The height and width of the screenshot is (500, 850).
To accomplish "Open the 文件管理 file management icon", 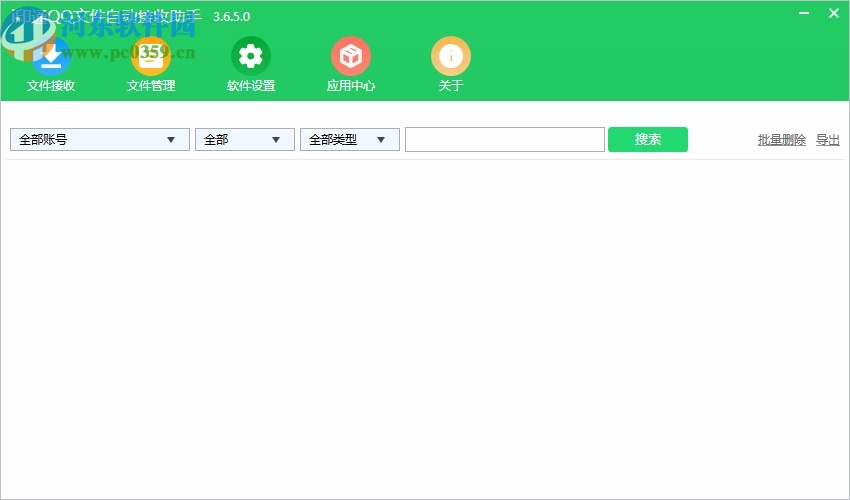I will [151, 56].
